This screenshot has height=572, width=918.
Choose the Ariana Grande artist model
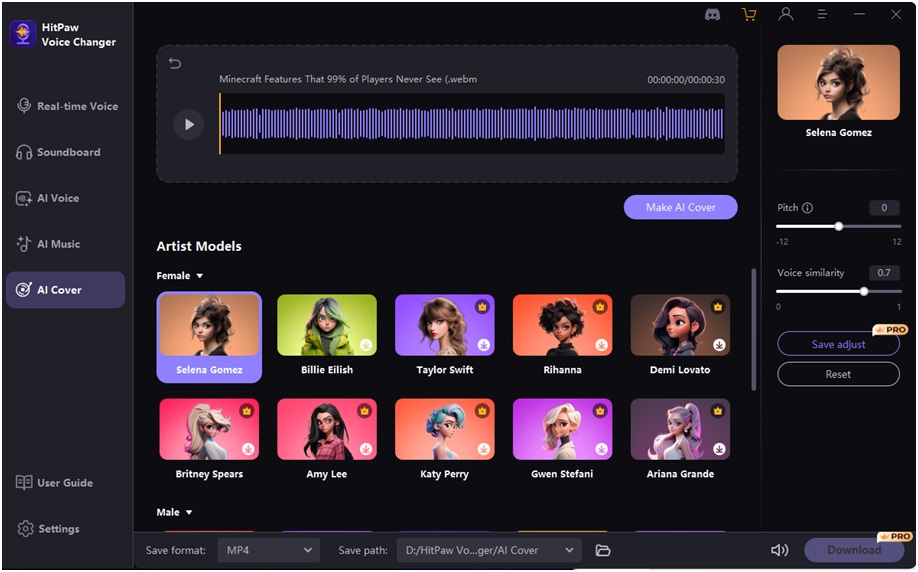(680, 440)
